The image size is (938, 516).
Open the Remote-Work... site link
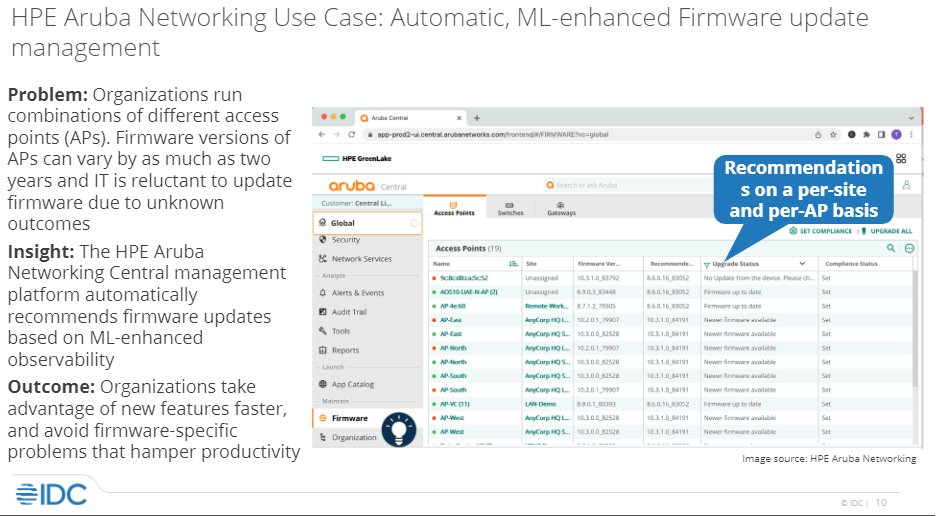pyautogui.click(x=546, y=306)
